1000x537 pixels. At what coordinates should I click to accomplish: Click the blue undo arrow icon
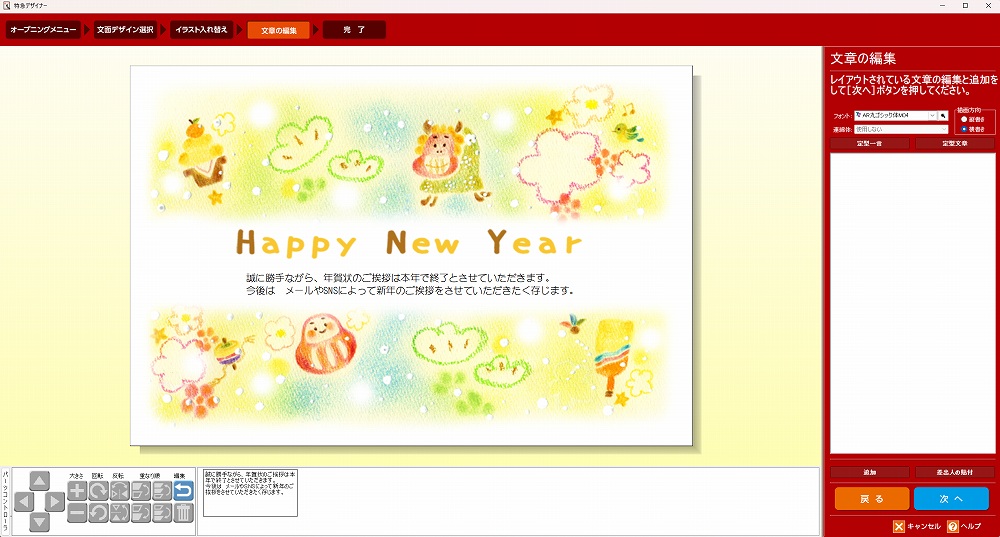(183, 491)
